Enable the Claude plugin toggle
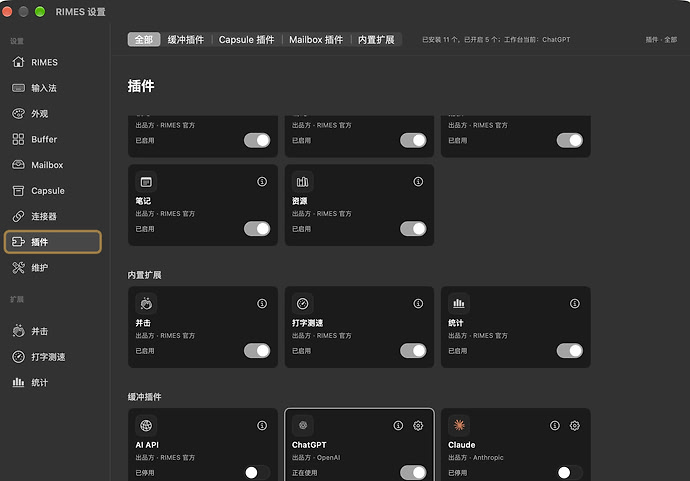This screenshot has height=481, width=690. click(x=569, y=473)
